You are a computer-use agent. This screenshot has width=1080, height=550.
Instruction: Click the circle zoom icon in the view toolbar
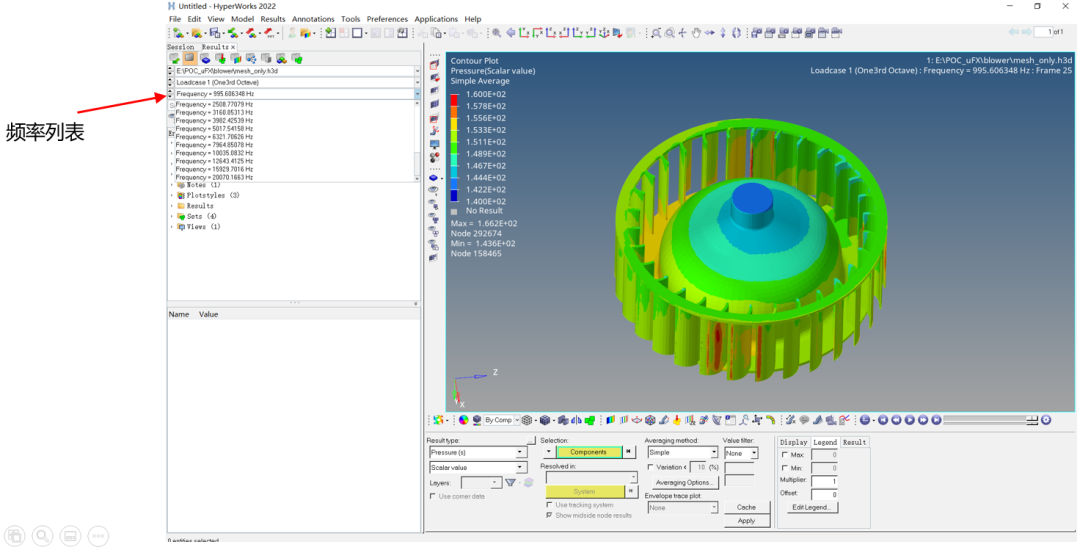[669, 32]
